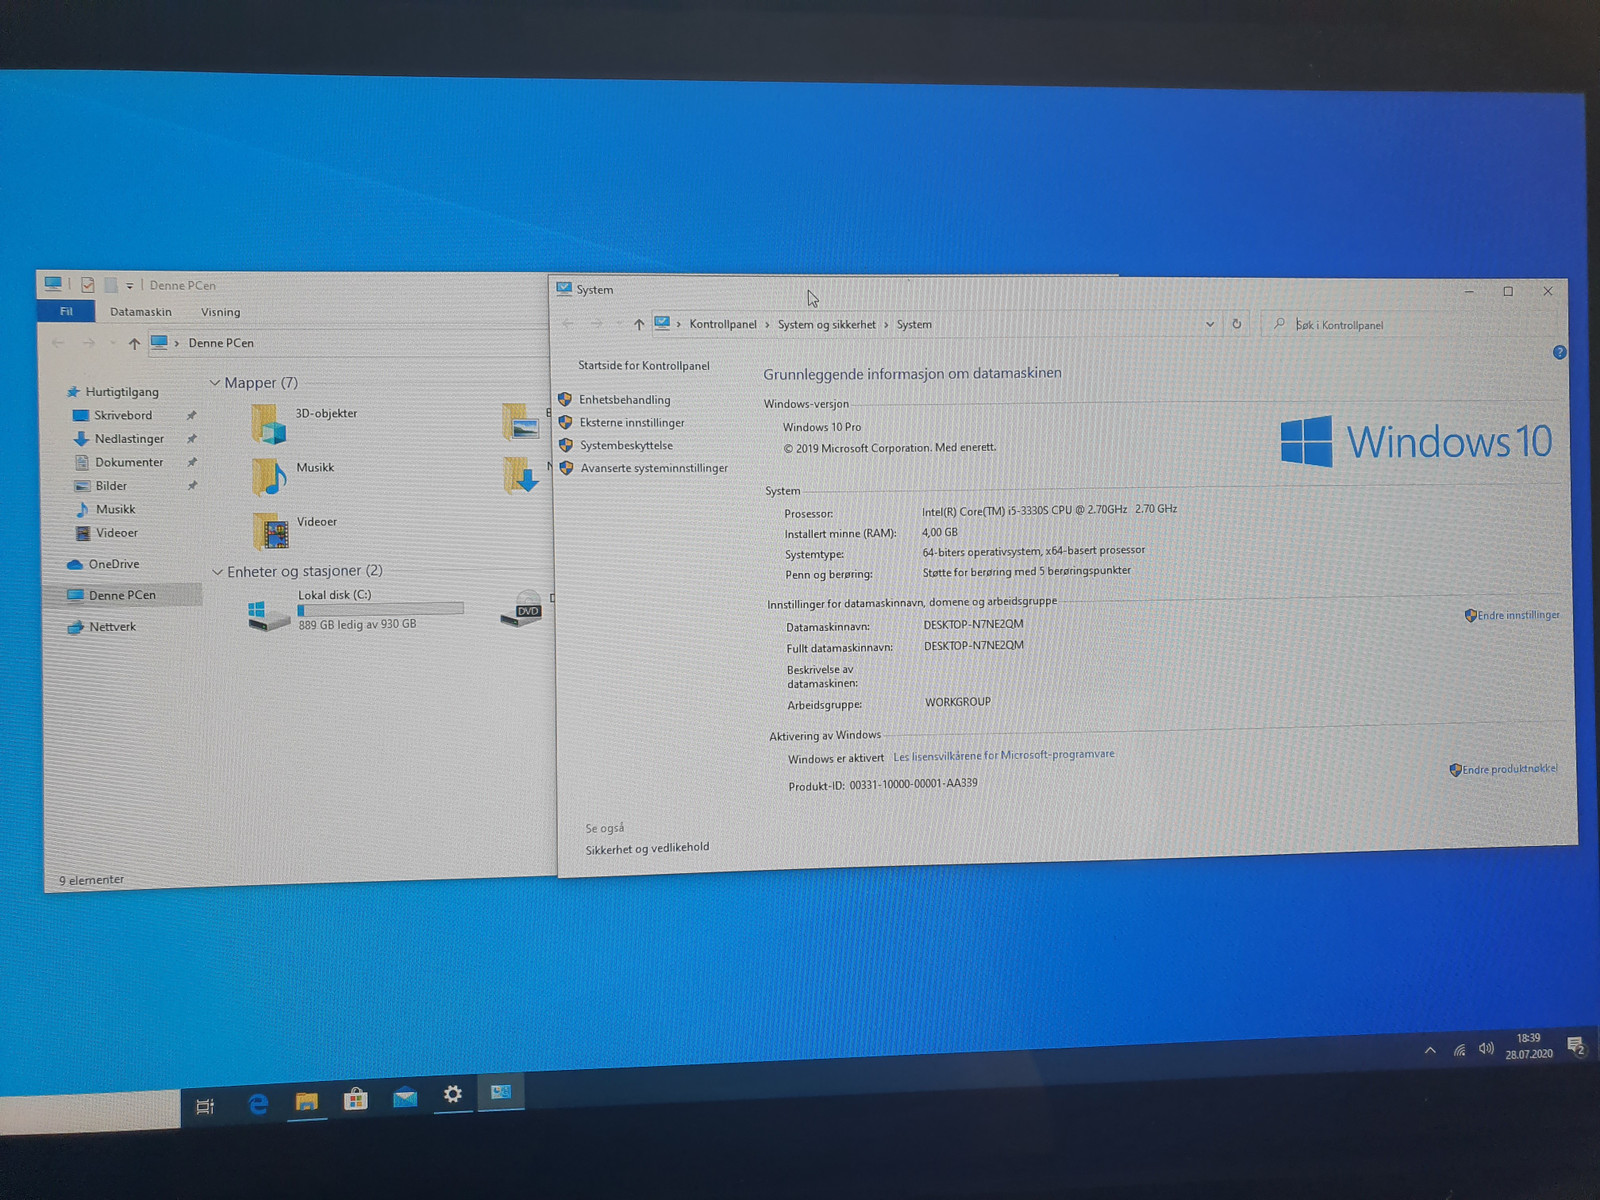Open Les lisensvilkårene for Microsoft-programvare link
The height and width of the screenshot is (1200, 1600).
[x=1003, y=756]
